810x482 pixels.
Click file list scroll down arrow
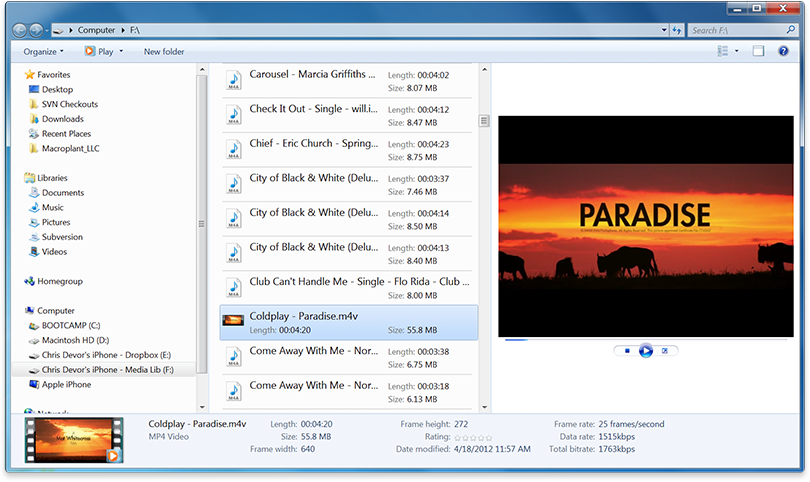[x=484, y=408]
